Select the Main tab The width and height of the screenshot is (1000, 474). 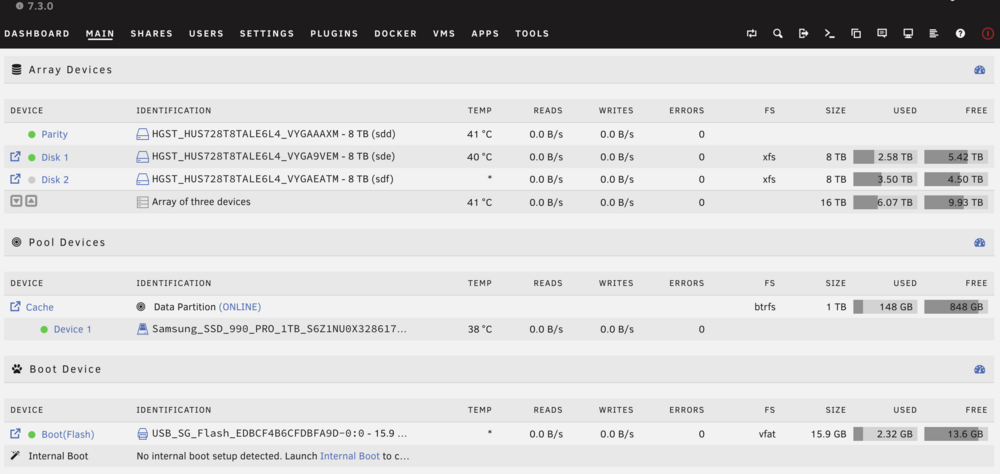point(100,34)
